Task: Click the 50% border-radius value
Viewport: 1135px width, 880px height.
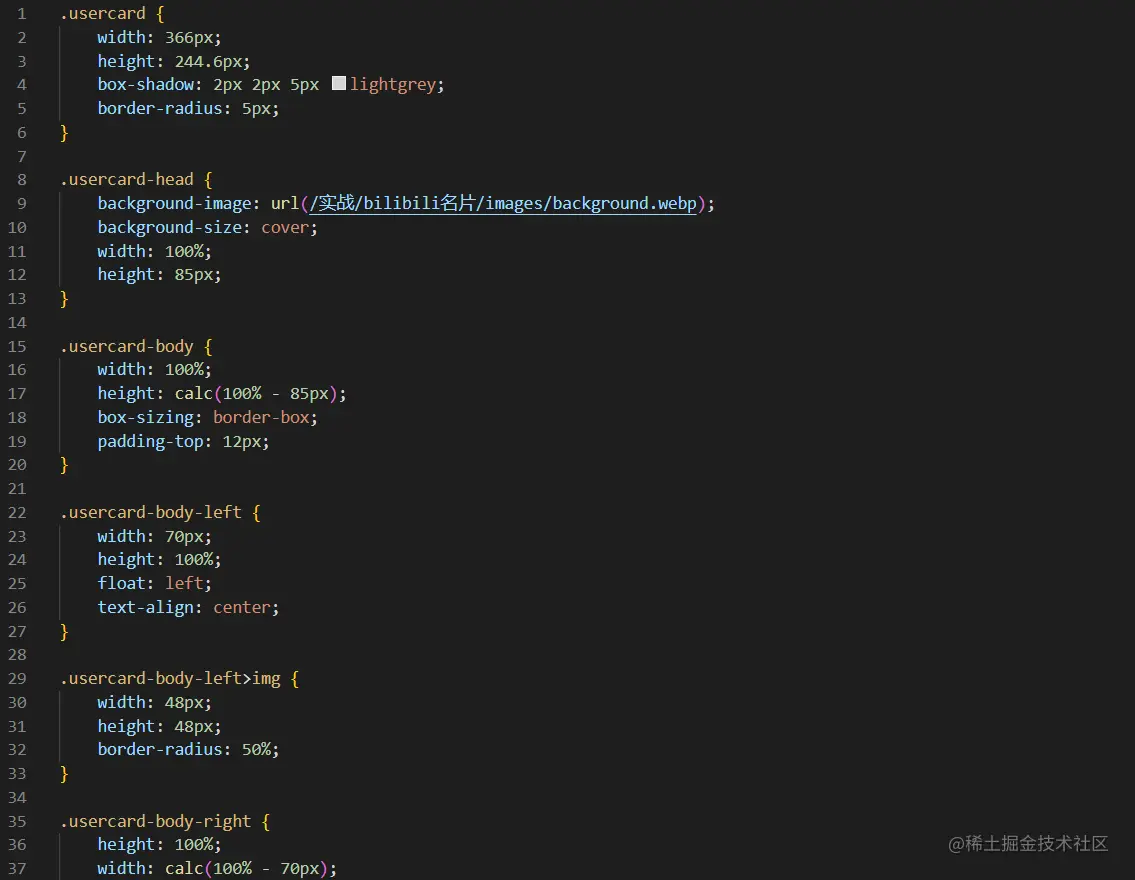Action: pyautogui.click(x=256, y=750)
